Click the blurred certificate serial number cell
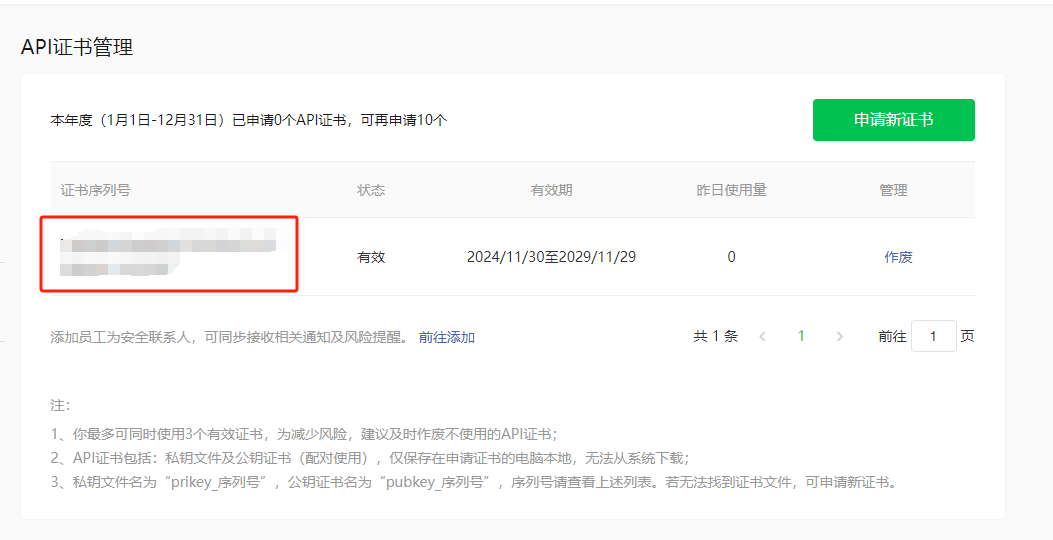Viewport: 1053px width, 540px height. tap(168, 255)
